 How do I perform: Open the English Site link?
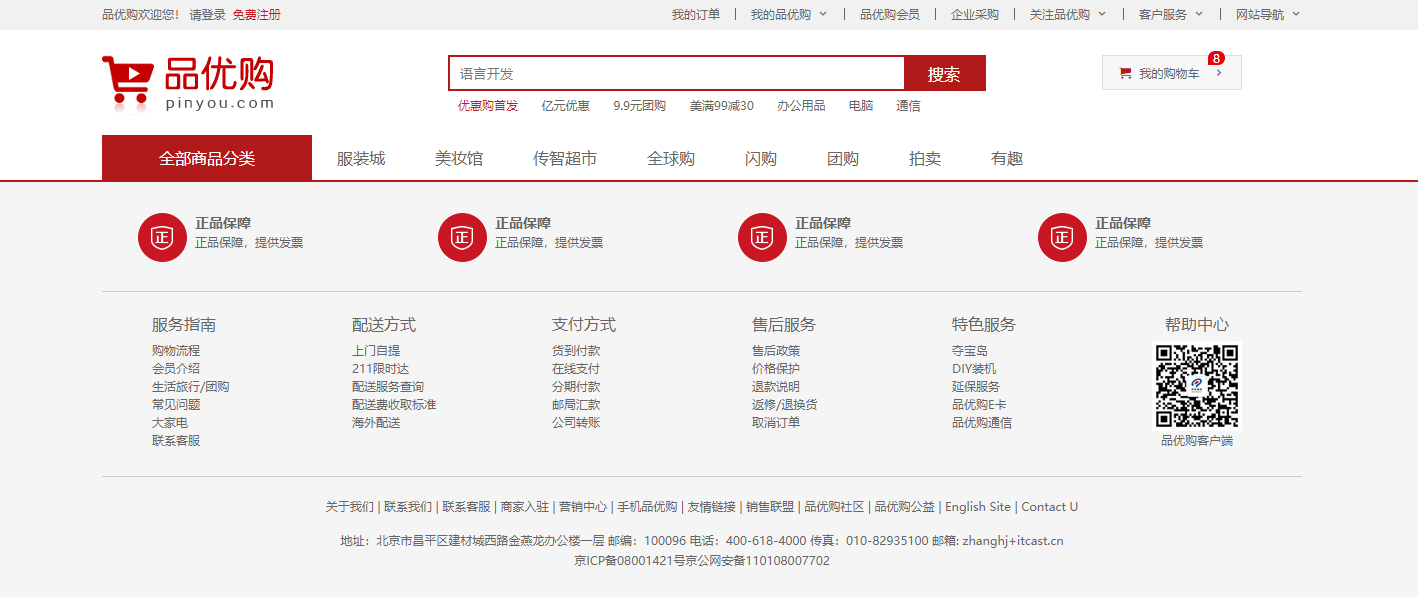coord(977,507)
